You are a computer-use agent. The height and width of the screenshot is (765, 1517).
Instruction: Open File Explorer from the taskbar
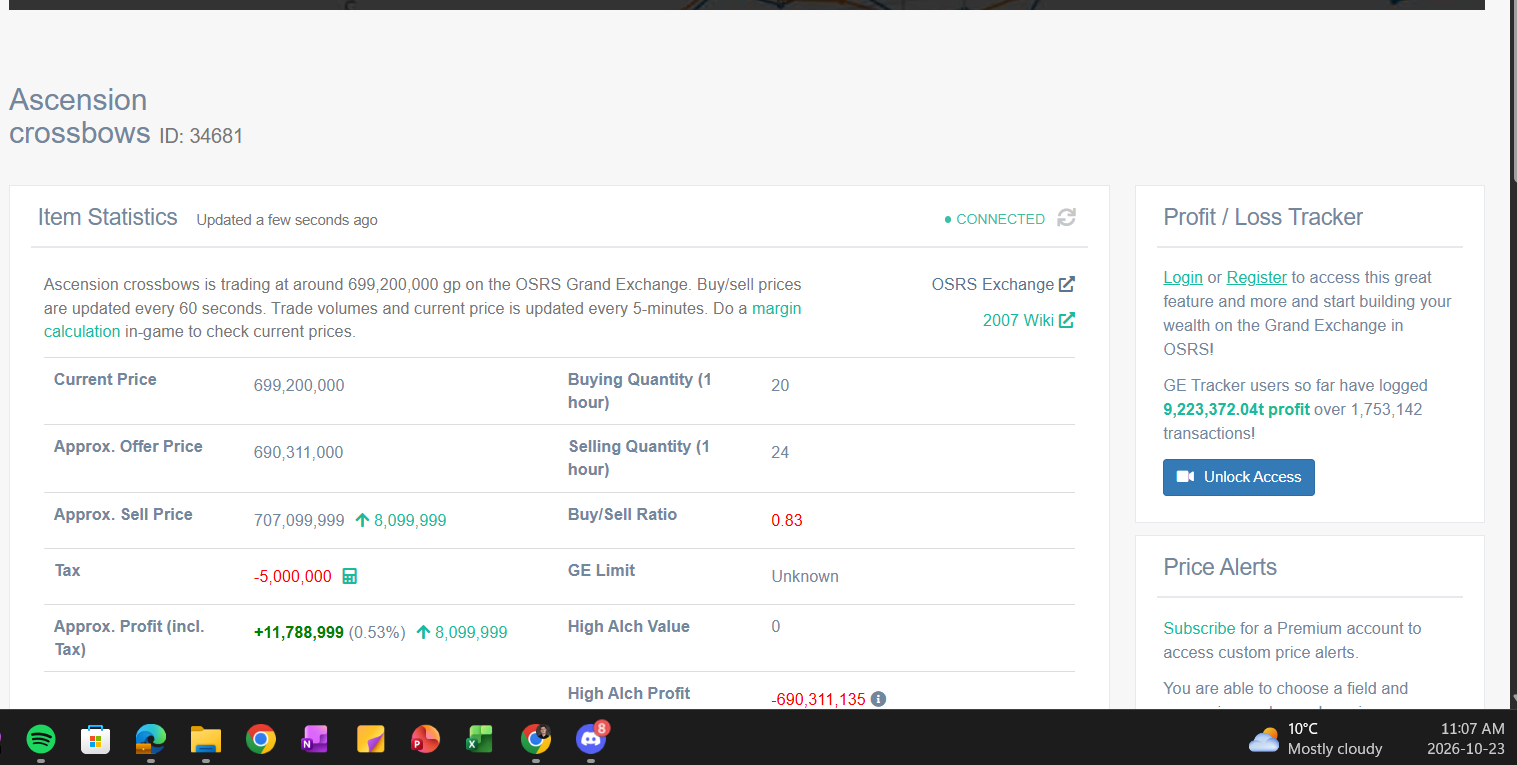tap(206, 739)
